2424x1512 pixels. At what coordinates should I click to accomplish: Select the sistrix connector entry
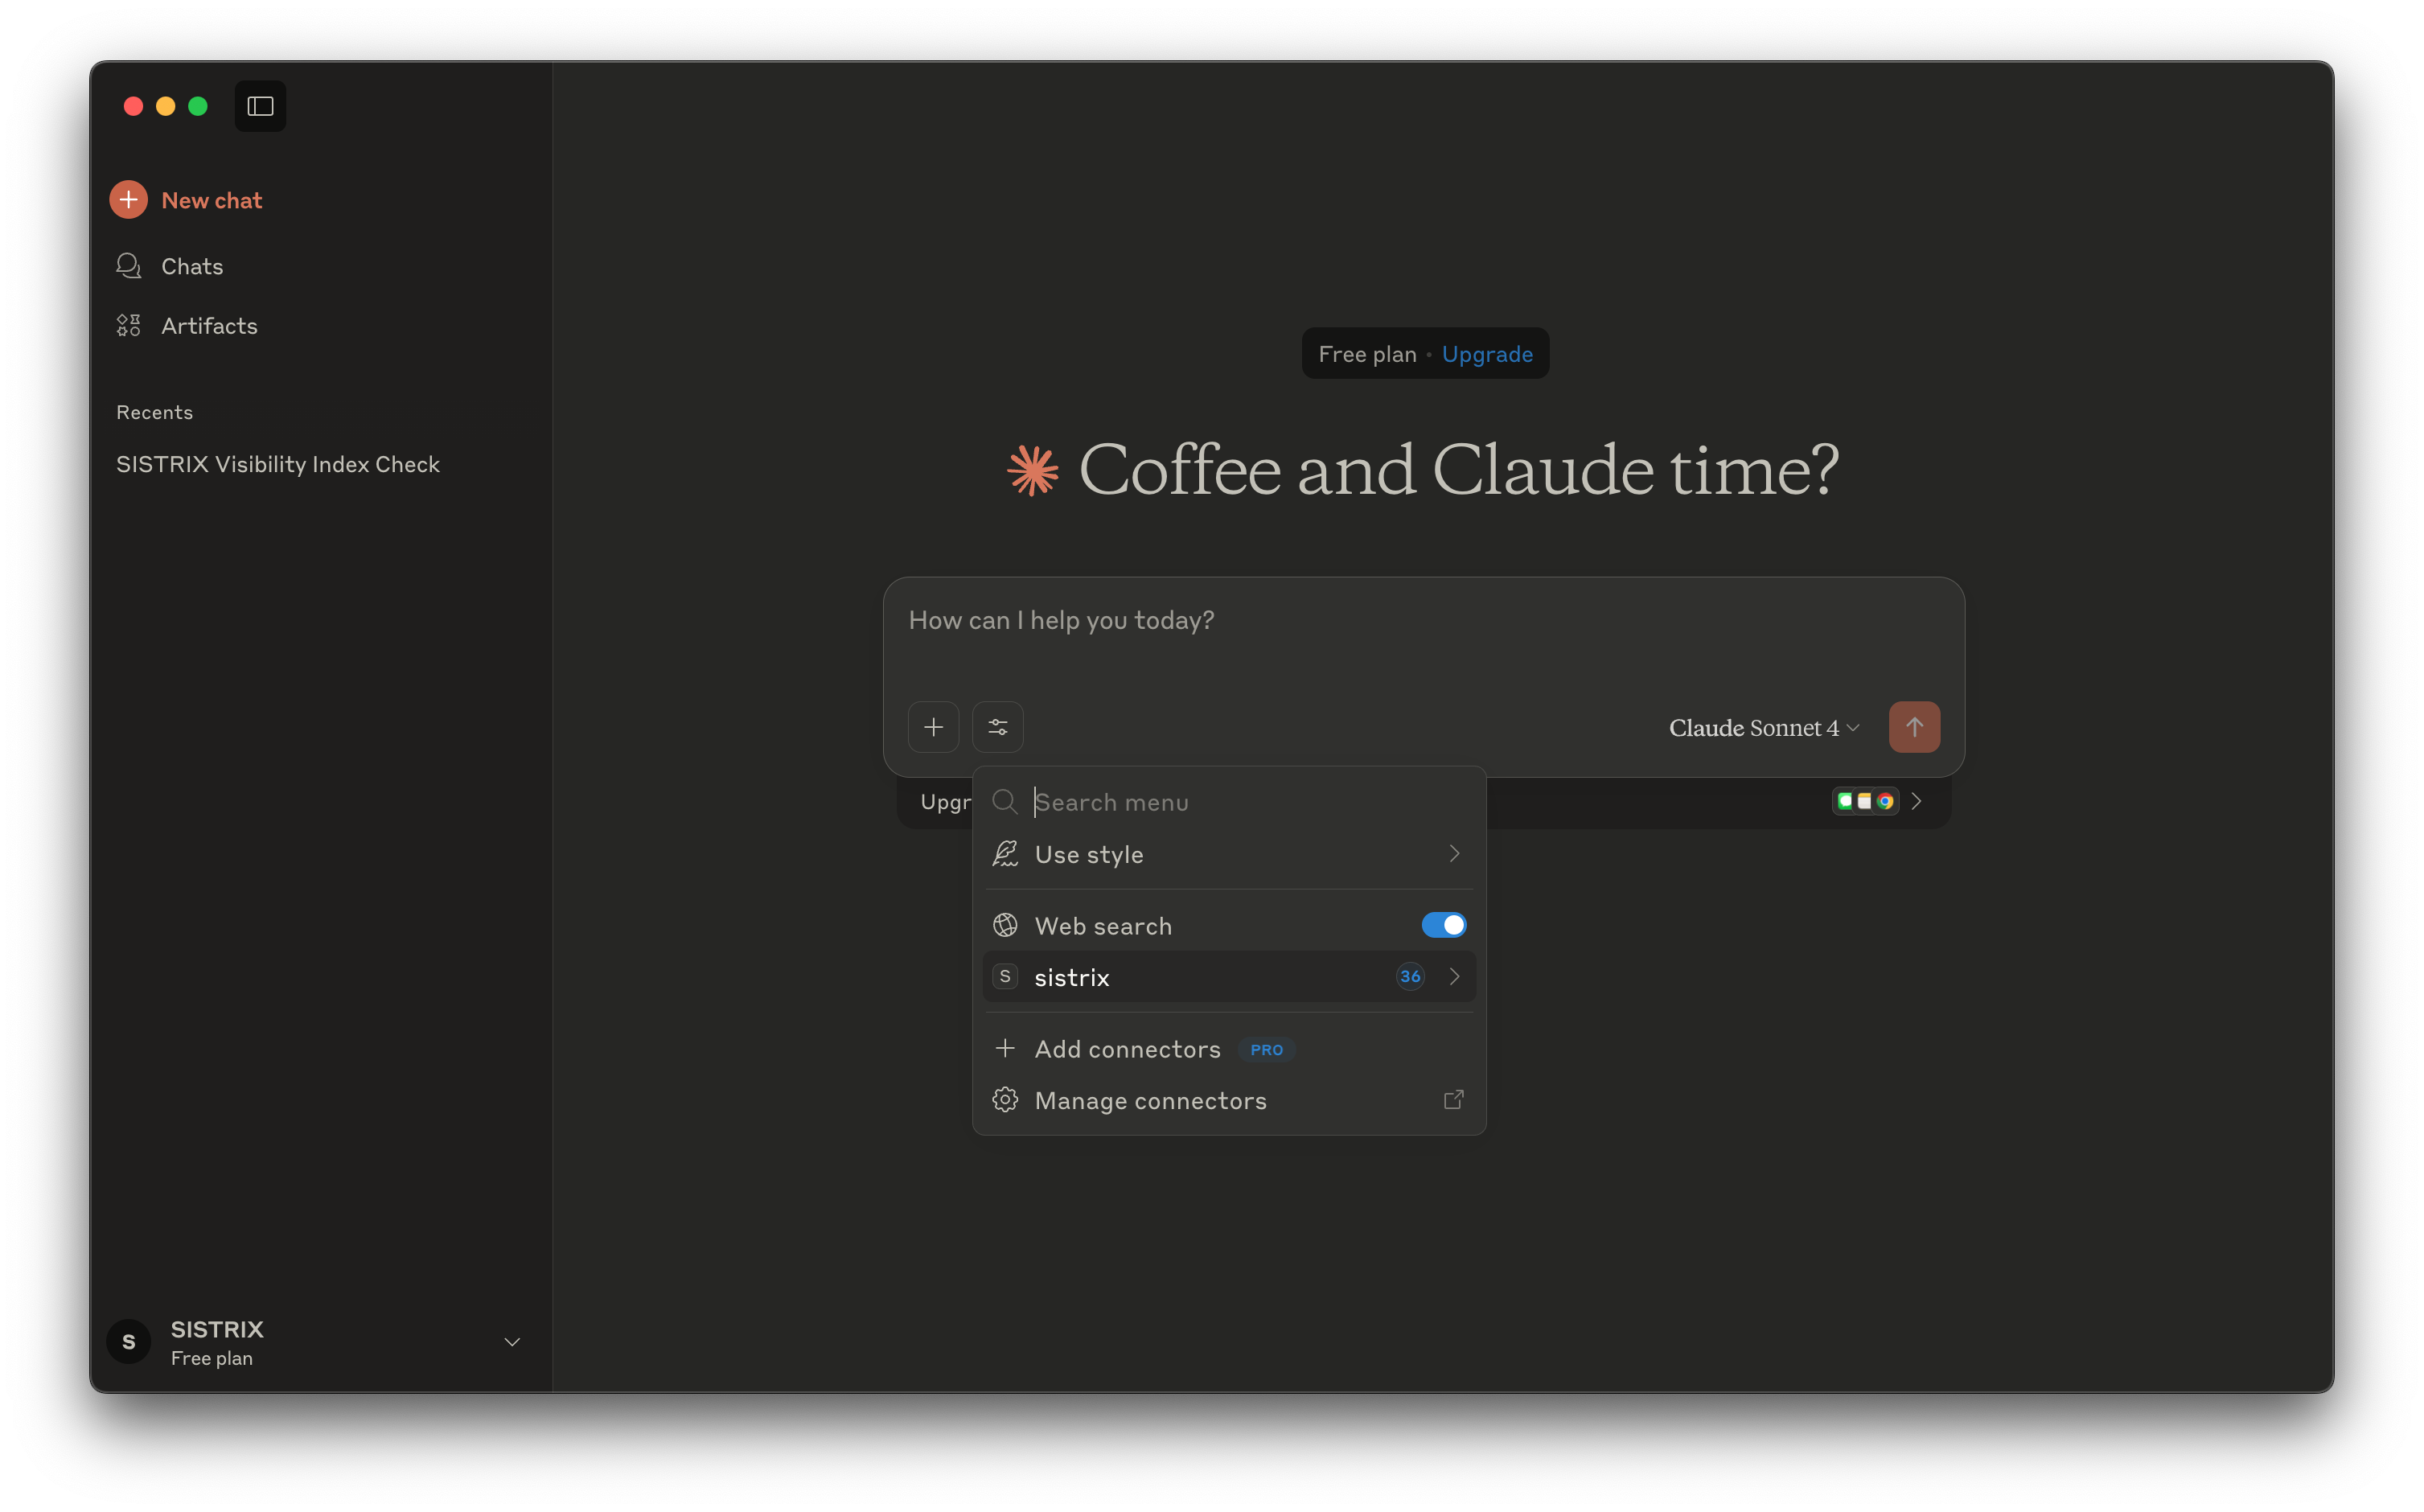1228,977
